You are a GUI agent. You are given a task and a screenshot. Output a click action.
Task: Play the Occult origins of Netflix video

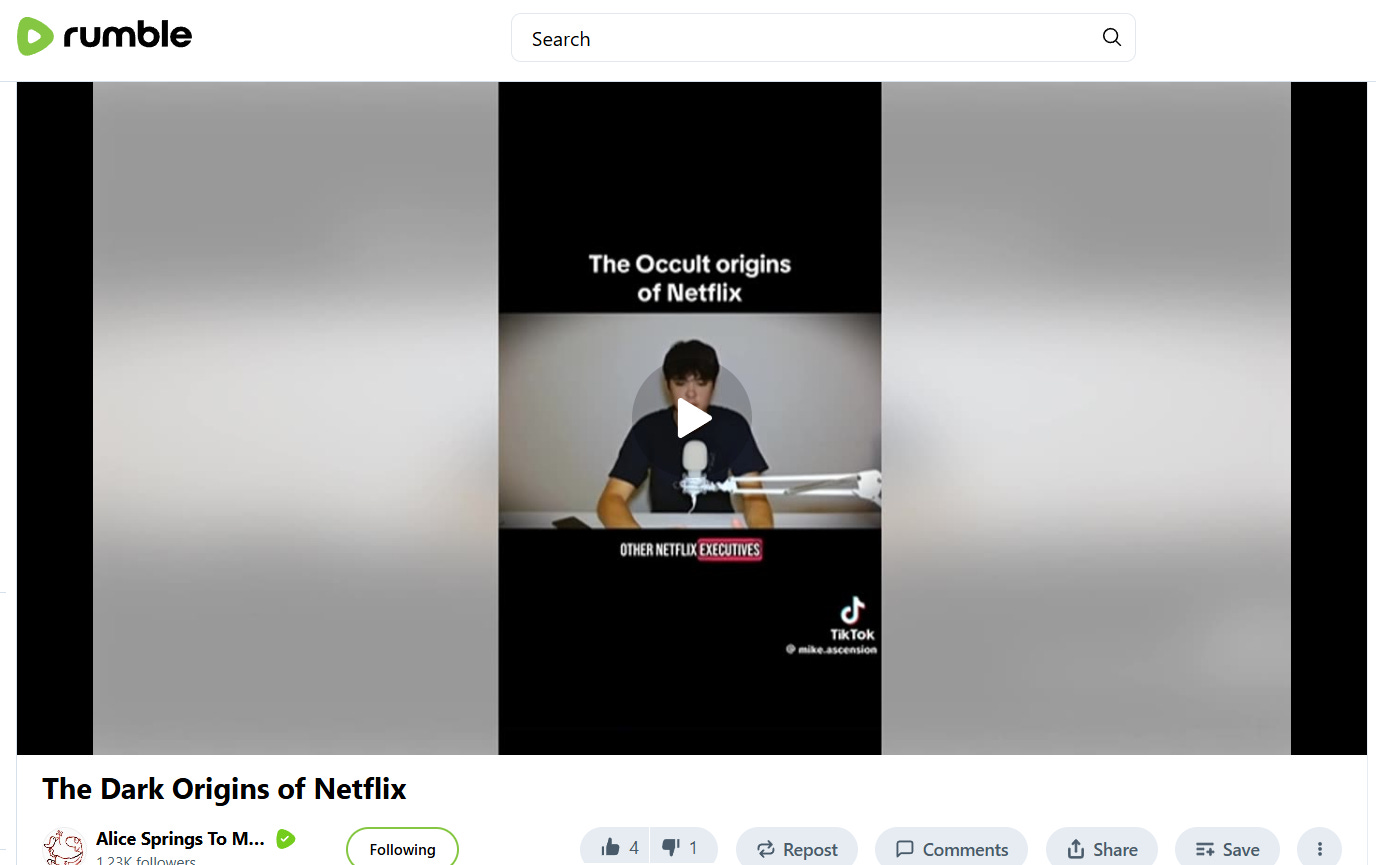pos(692,418)
